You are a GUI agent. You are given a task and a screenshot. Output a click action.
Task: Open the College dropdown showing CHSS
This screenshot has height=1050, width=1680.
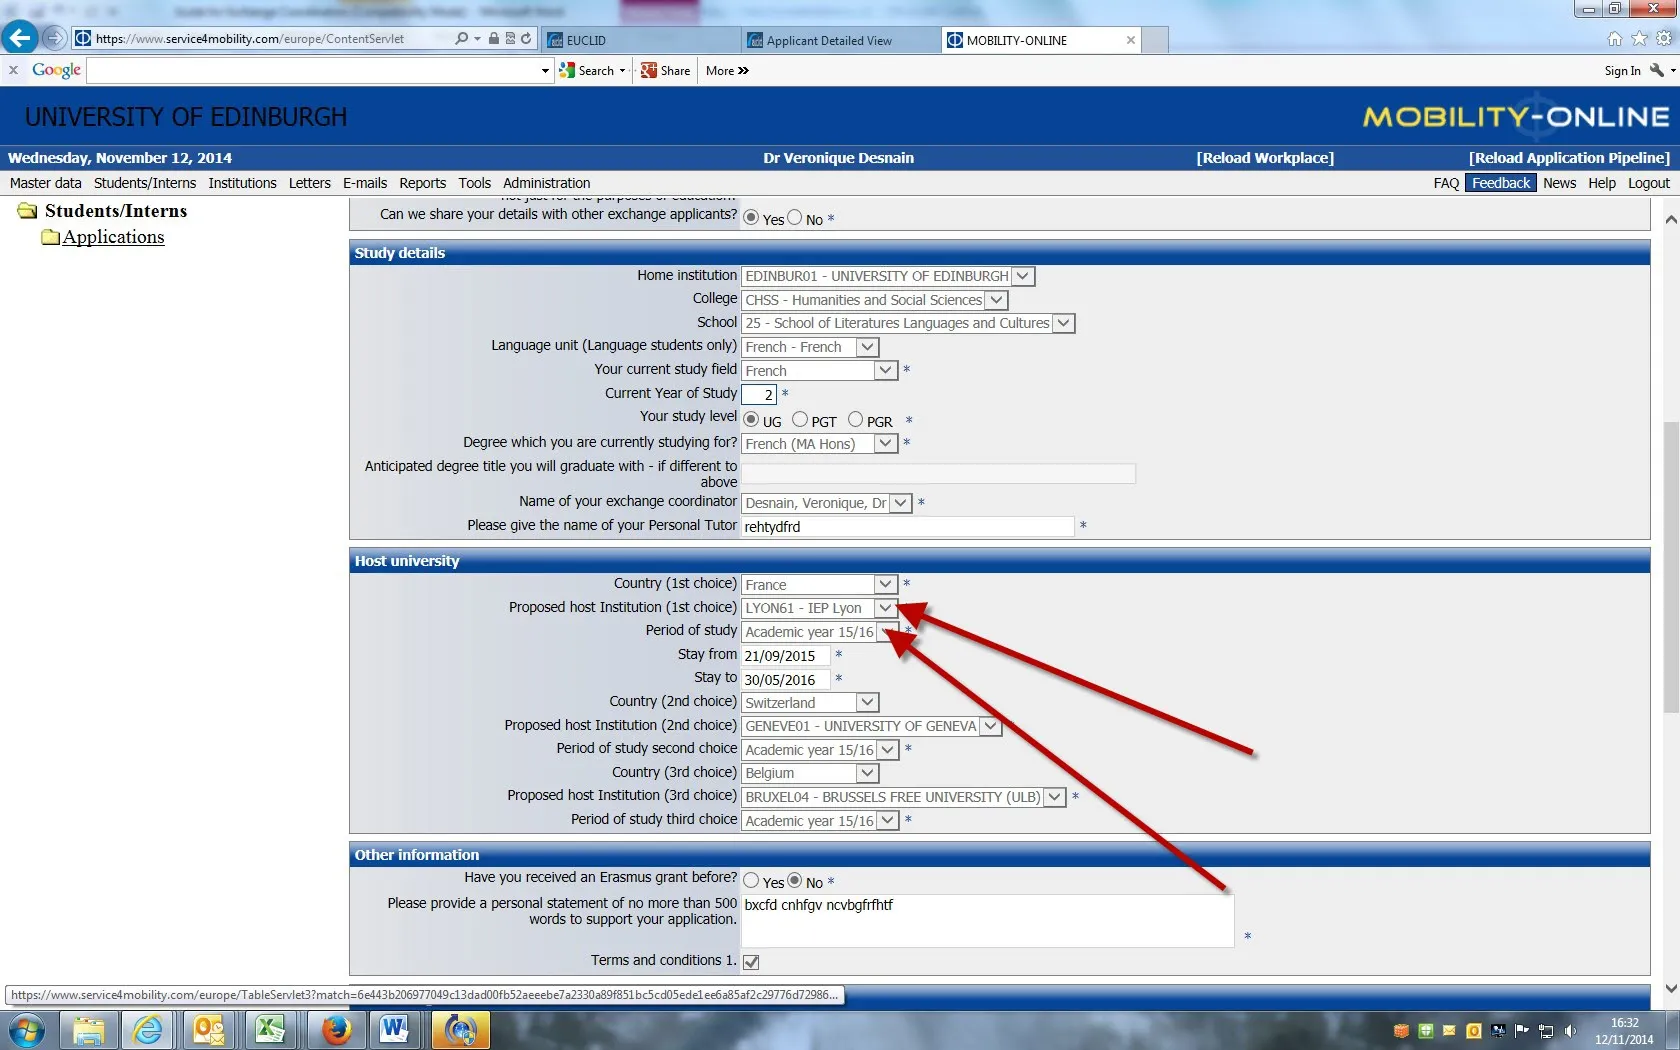coord(996,299)
